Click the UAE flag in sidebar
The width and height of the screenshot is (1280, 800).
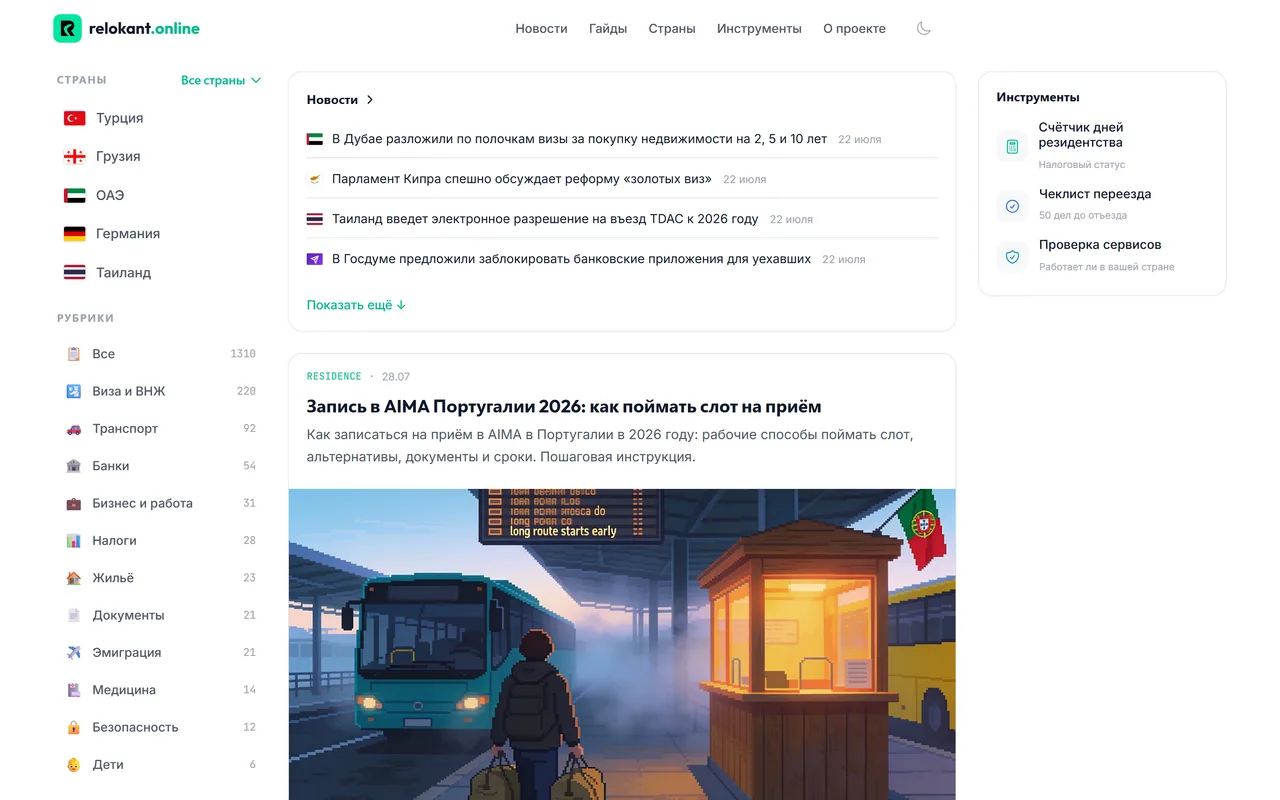75,195
